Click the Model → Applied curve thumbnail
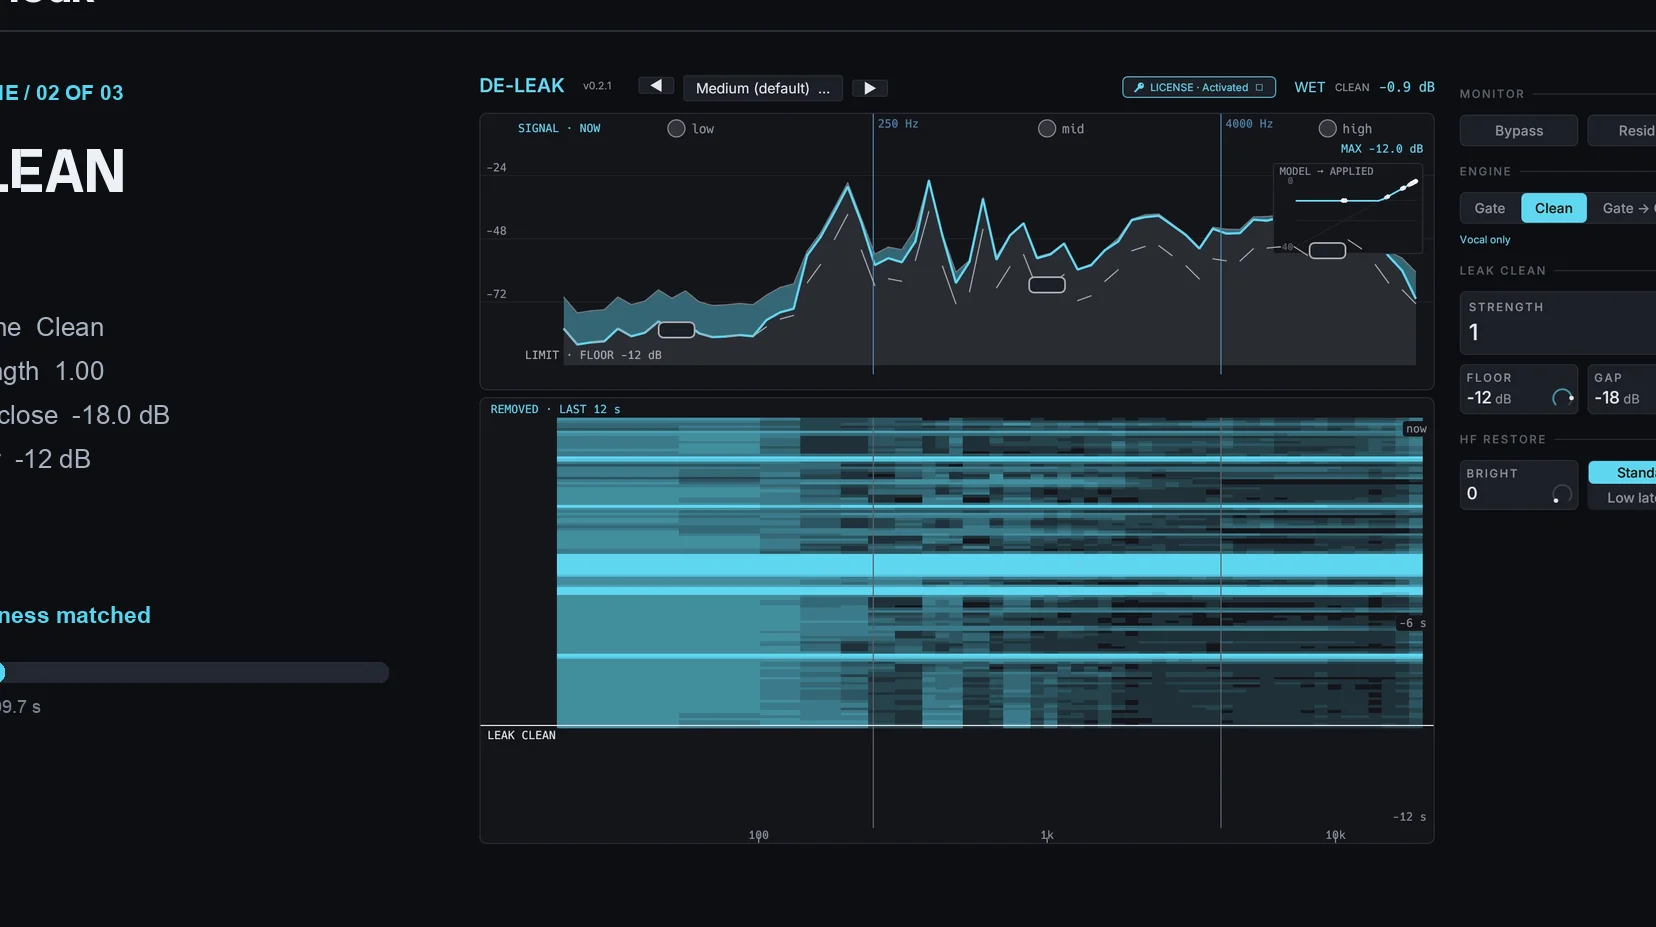This screenshot has width=1656, height=927. [1348, 208]
